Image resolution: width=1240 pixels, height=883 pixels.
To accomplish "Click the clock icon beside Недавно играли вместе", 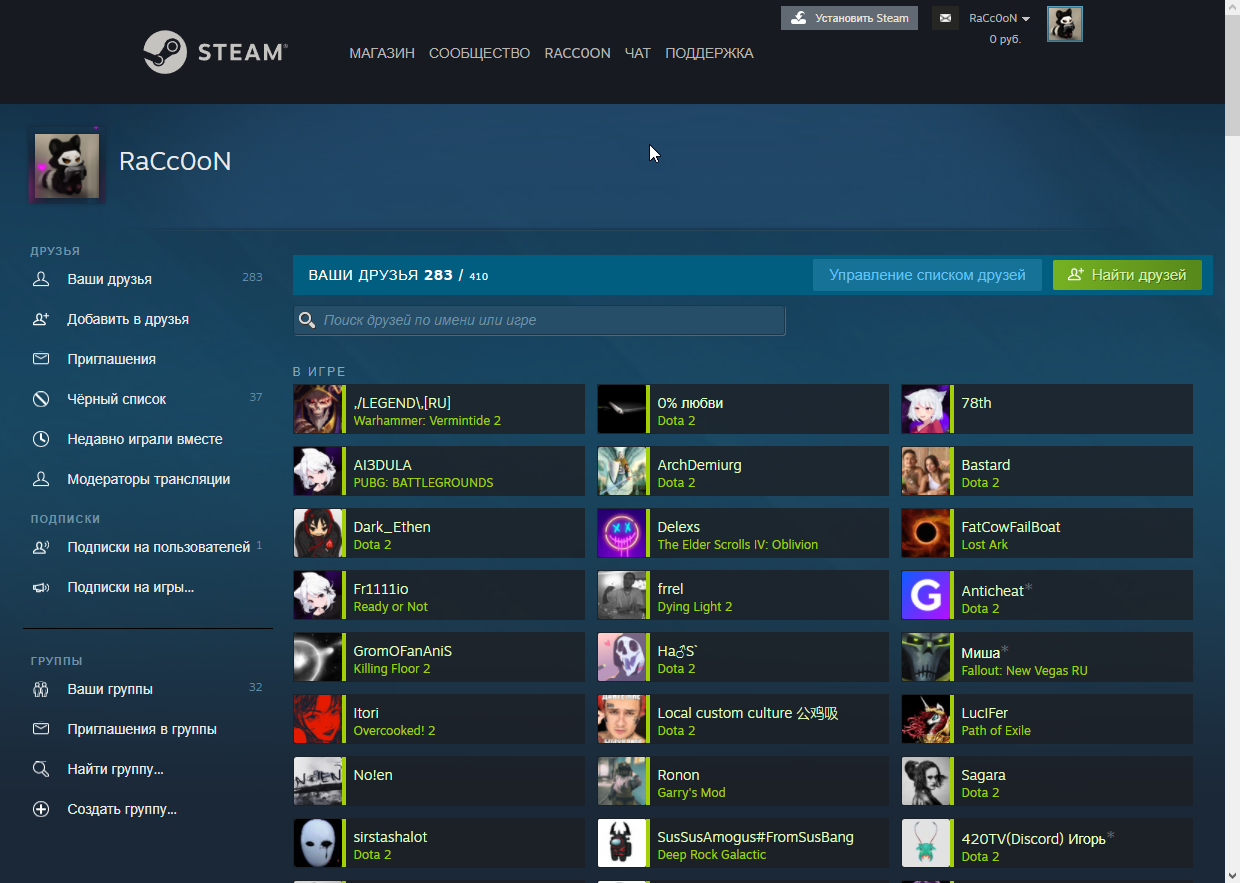I will (x=41, y=439).
